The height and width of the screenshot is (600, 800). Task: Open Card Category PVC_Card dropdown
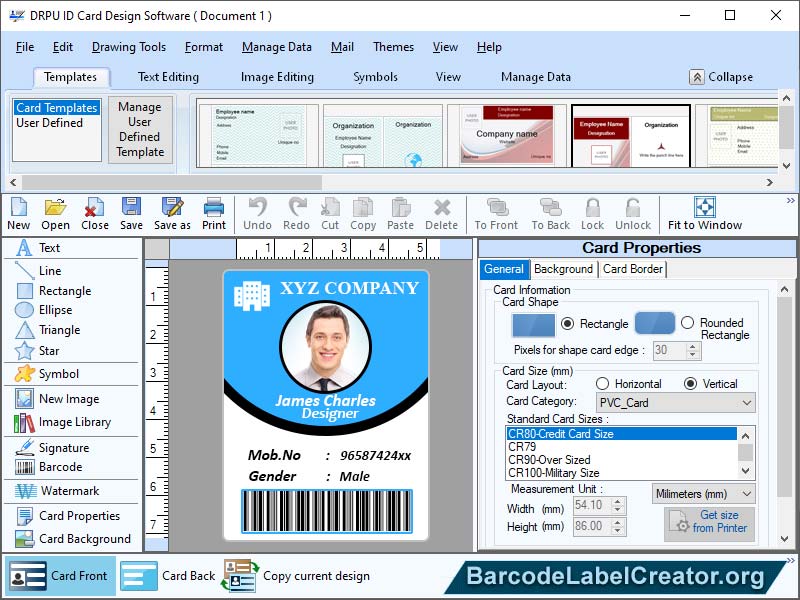pos(676,403)
